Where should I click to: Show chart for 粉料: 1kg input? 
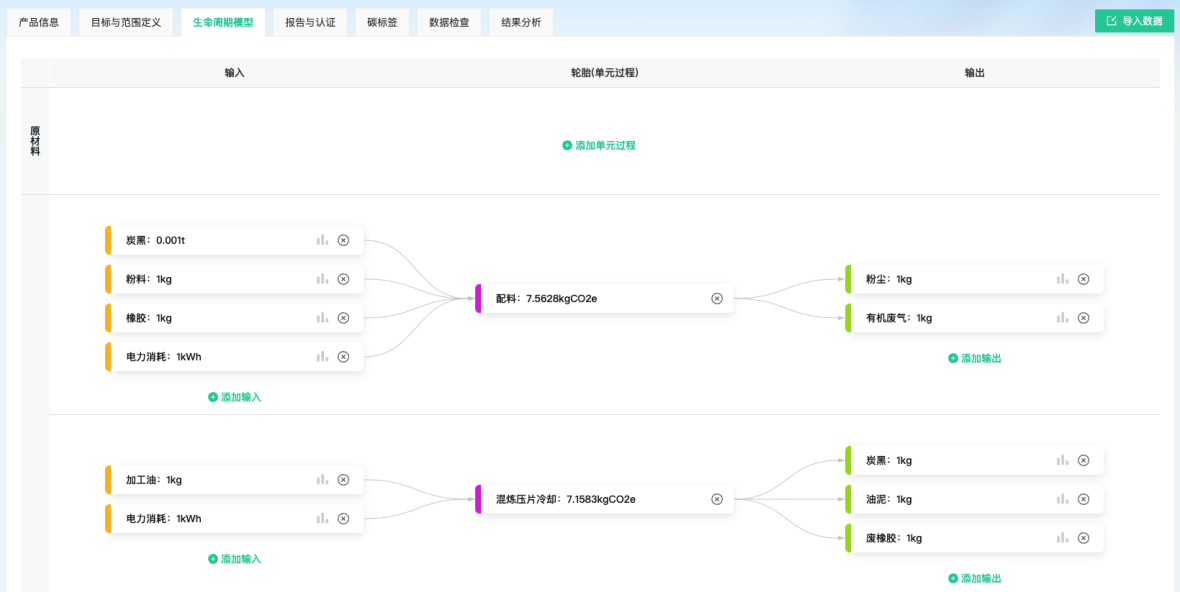pos(323,279)
